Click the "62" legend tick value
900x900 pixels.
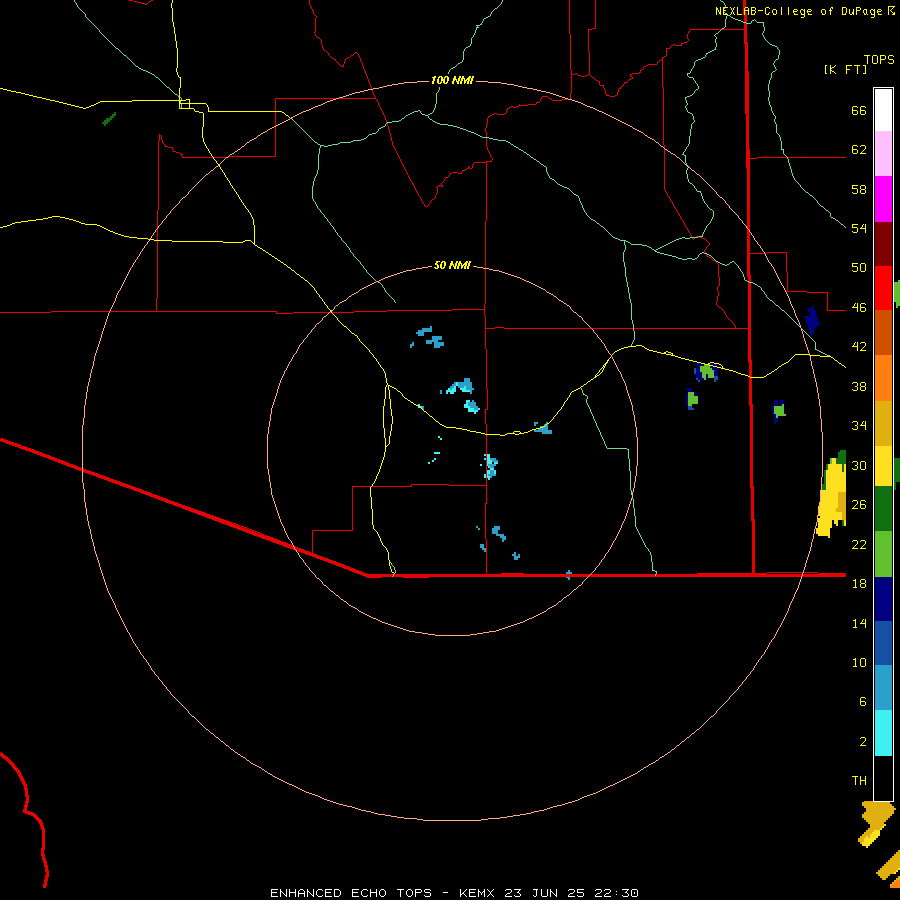859,150
